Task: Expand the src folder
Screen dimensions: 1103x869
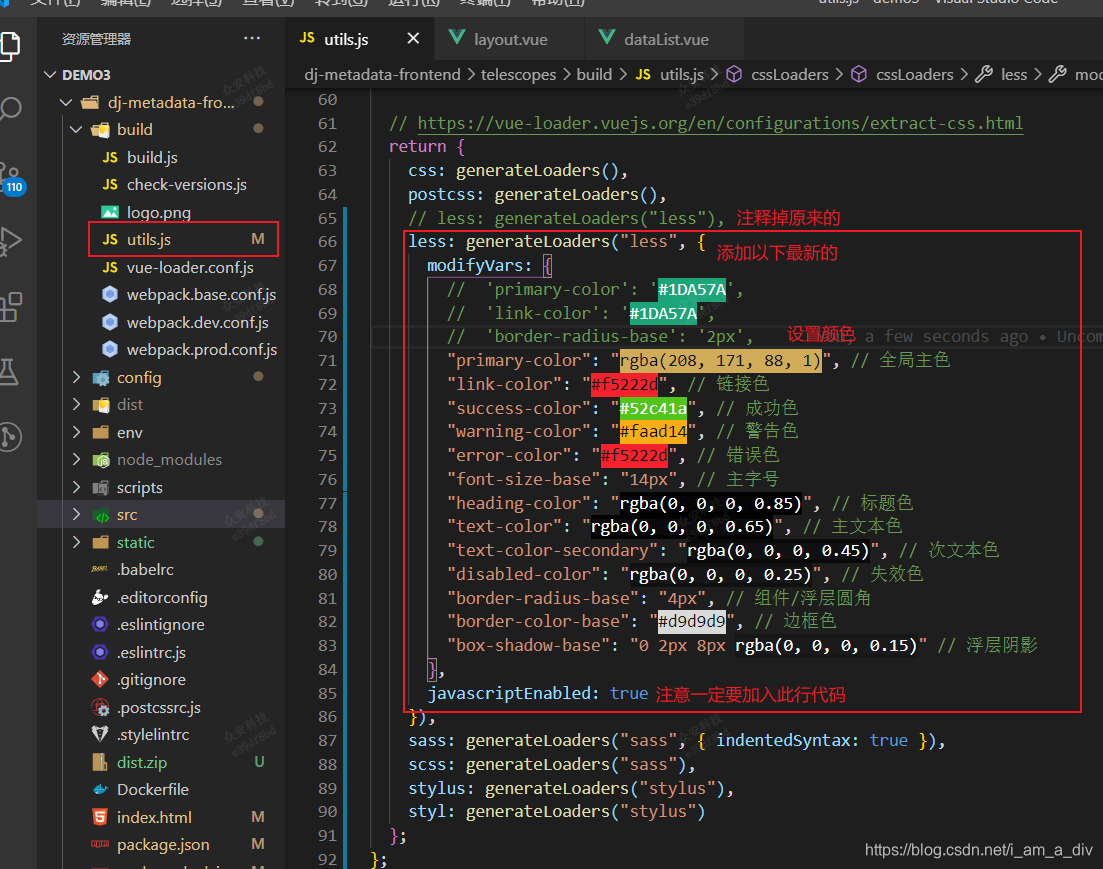Action: click(77, 514)
